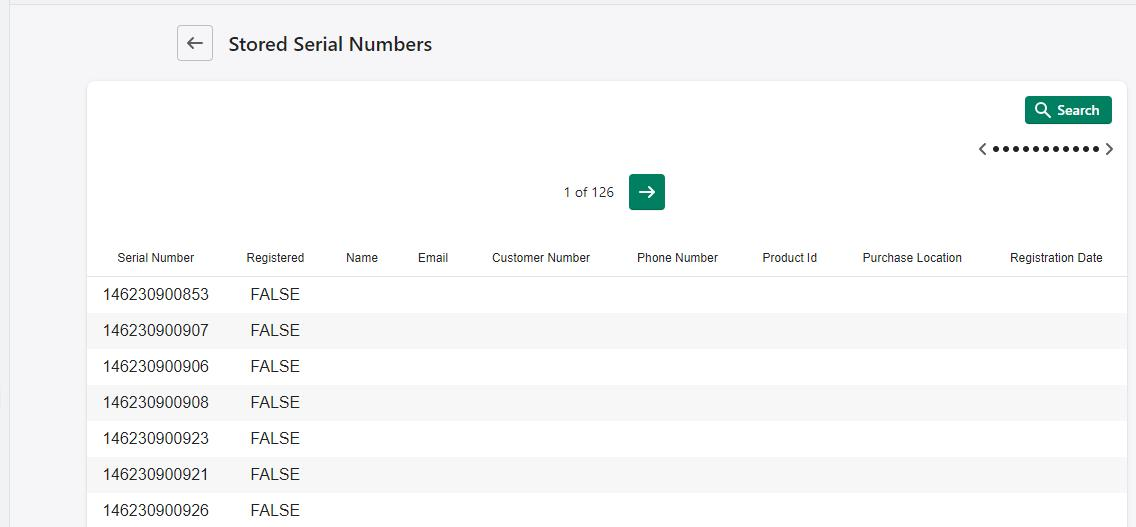Image resolution: width=1136 pixels, height=527 pixels.
Task: Select the Registered column header
Action: click(275, 258)
